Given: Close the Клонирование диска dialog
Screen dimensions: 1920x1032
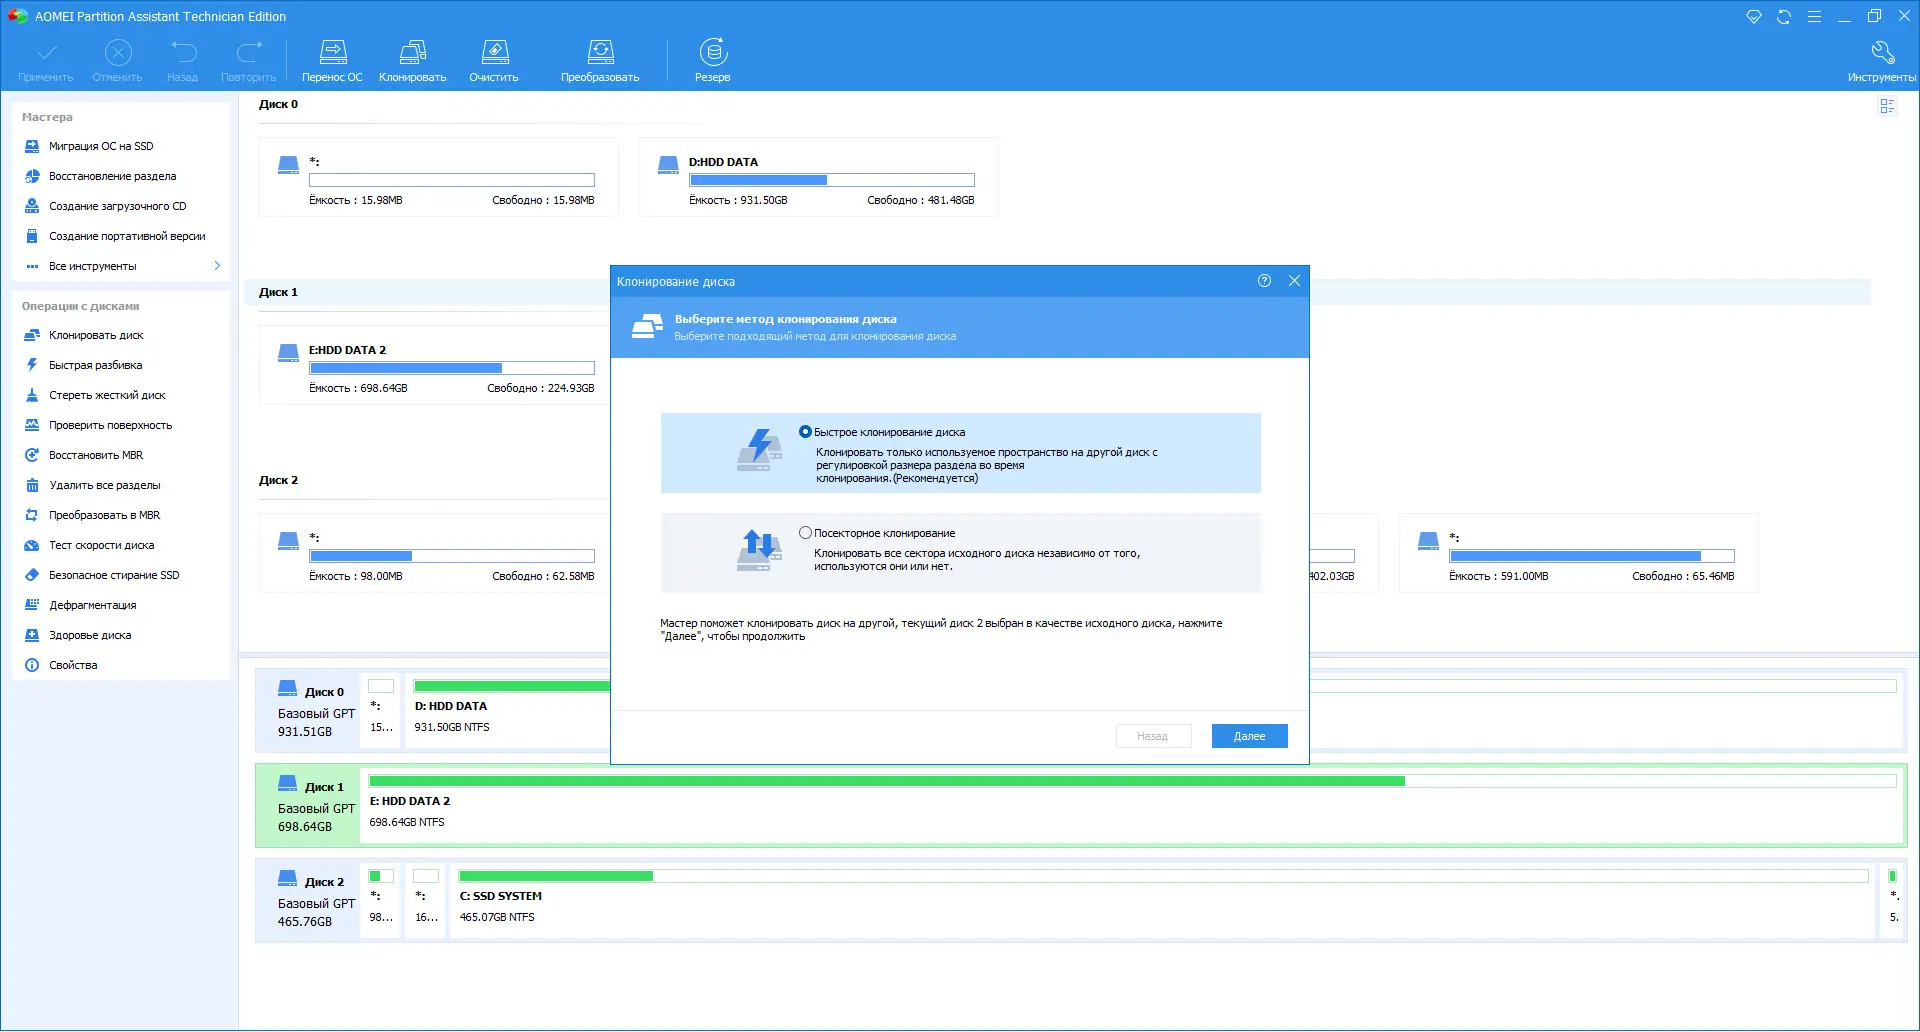Looking at the screenshot, I should coord(1294,281).
